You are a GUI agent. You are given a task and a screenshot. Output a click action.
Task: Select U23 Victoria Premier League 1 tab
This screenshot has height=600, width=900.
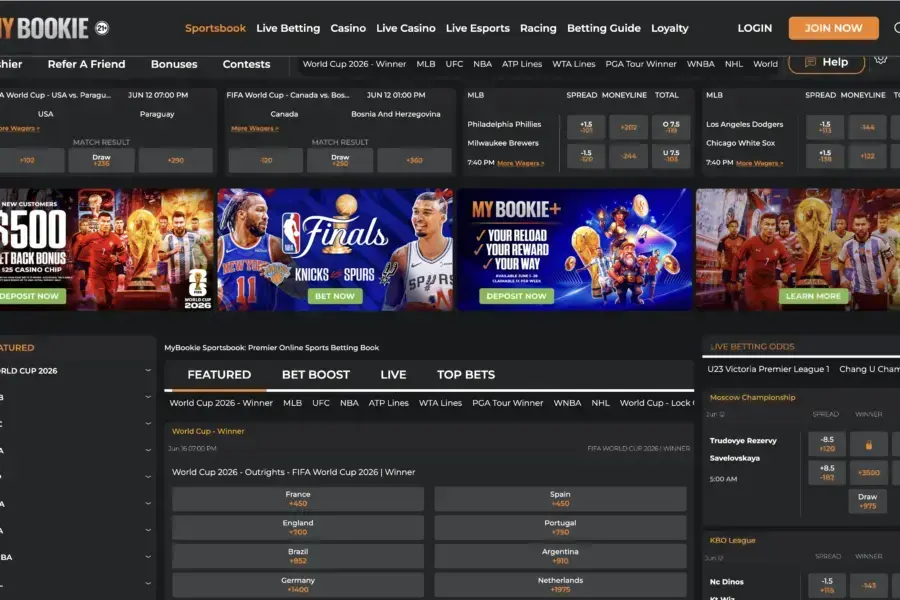pos(768,369)
